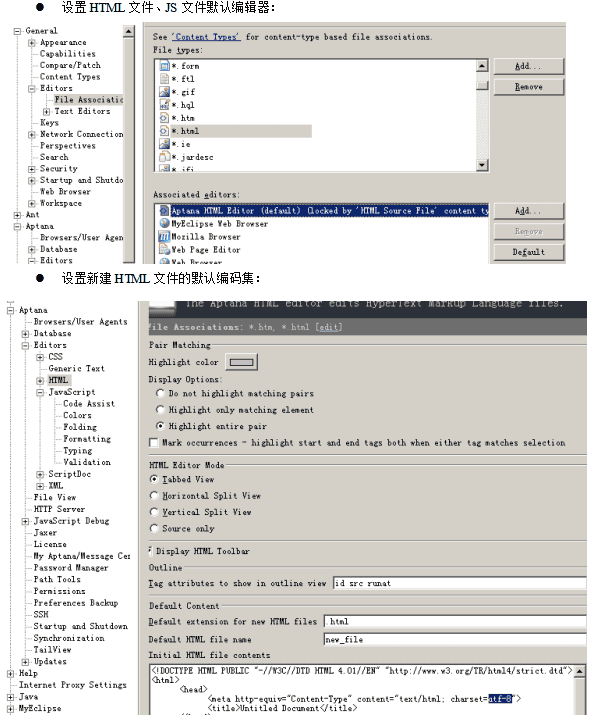
Task: Click the MyEclipse Web Browser icon
Action: click(x=164, y=223)
